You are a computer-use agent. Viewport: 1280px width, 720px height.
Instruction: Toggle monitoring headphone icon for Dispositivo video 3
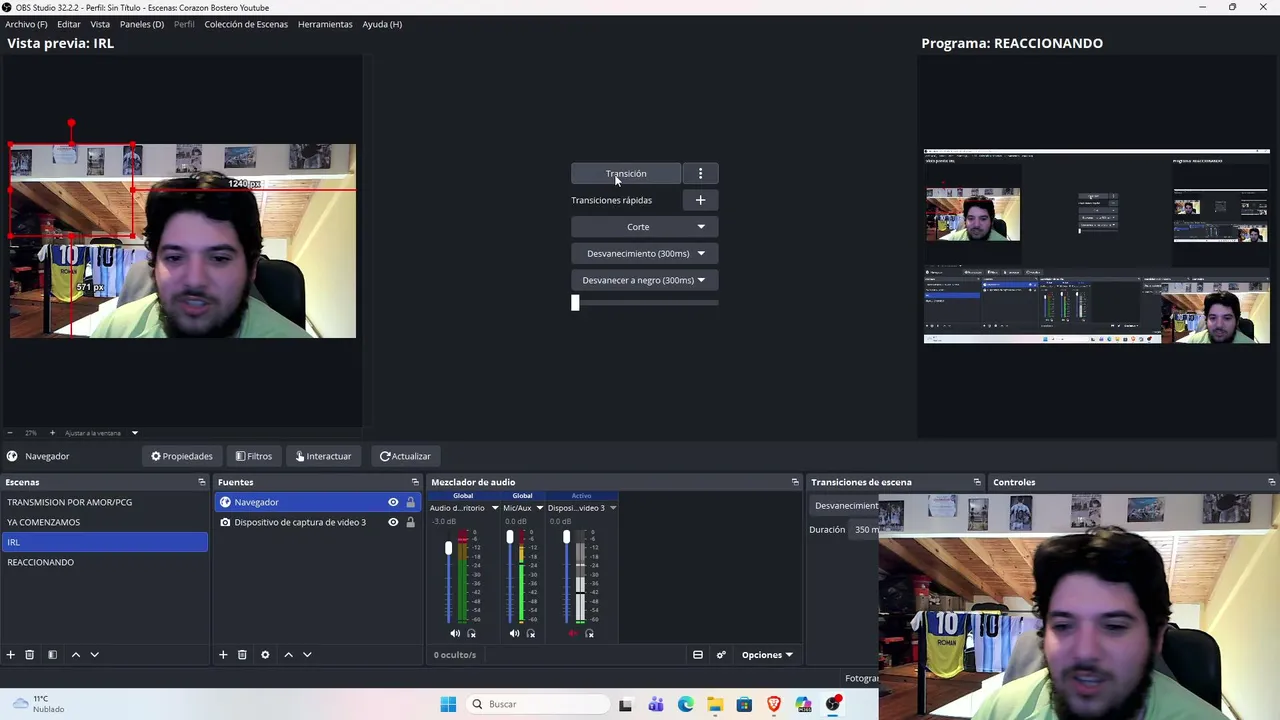click(589, 634)
